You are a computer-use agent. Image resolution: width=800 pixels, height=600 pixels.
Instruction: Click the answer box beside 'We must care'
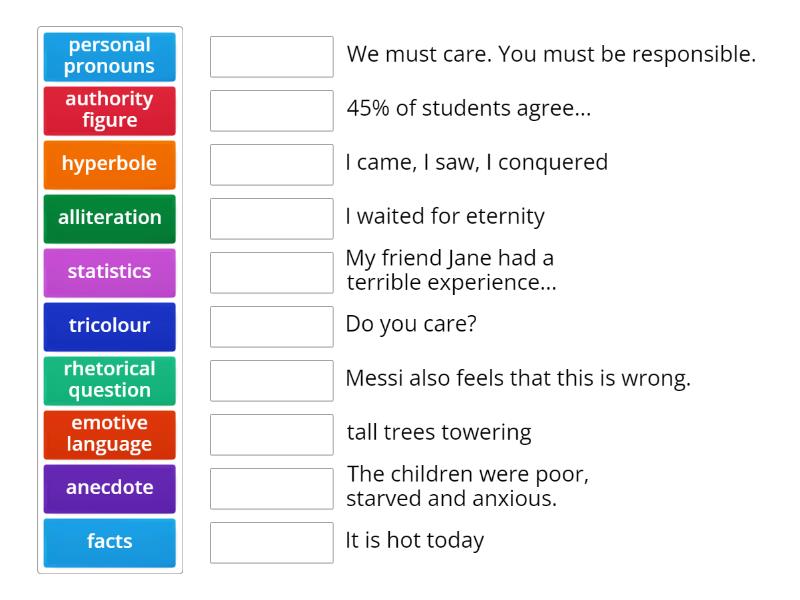pyautogui.click(x=271, y=57)
